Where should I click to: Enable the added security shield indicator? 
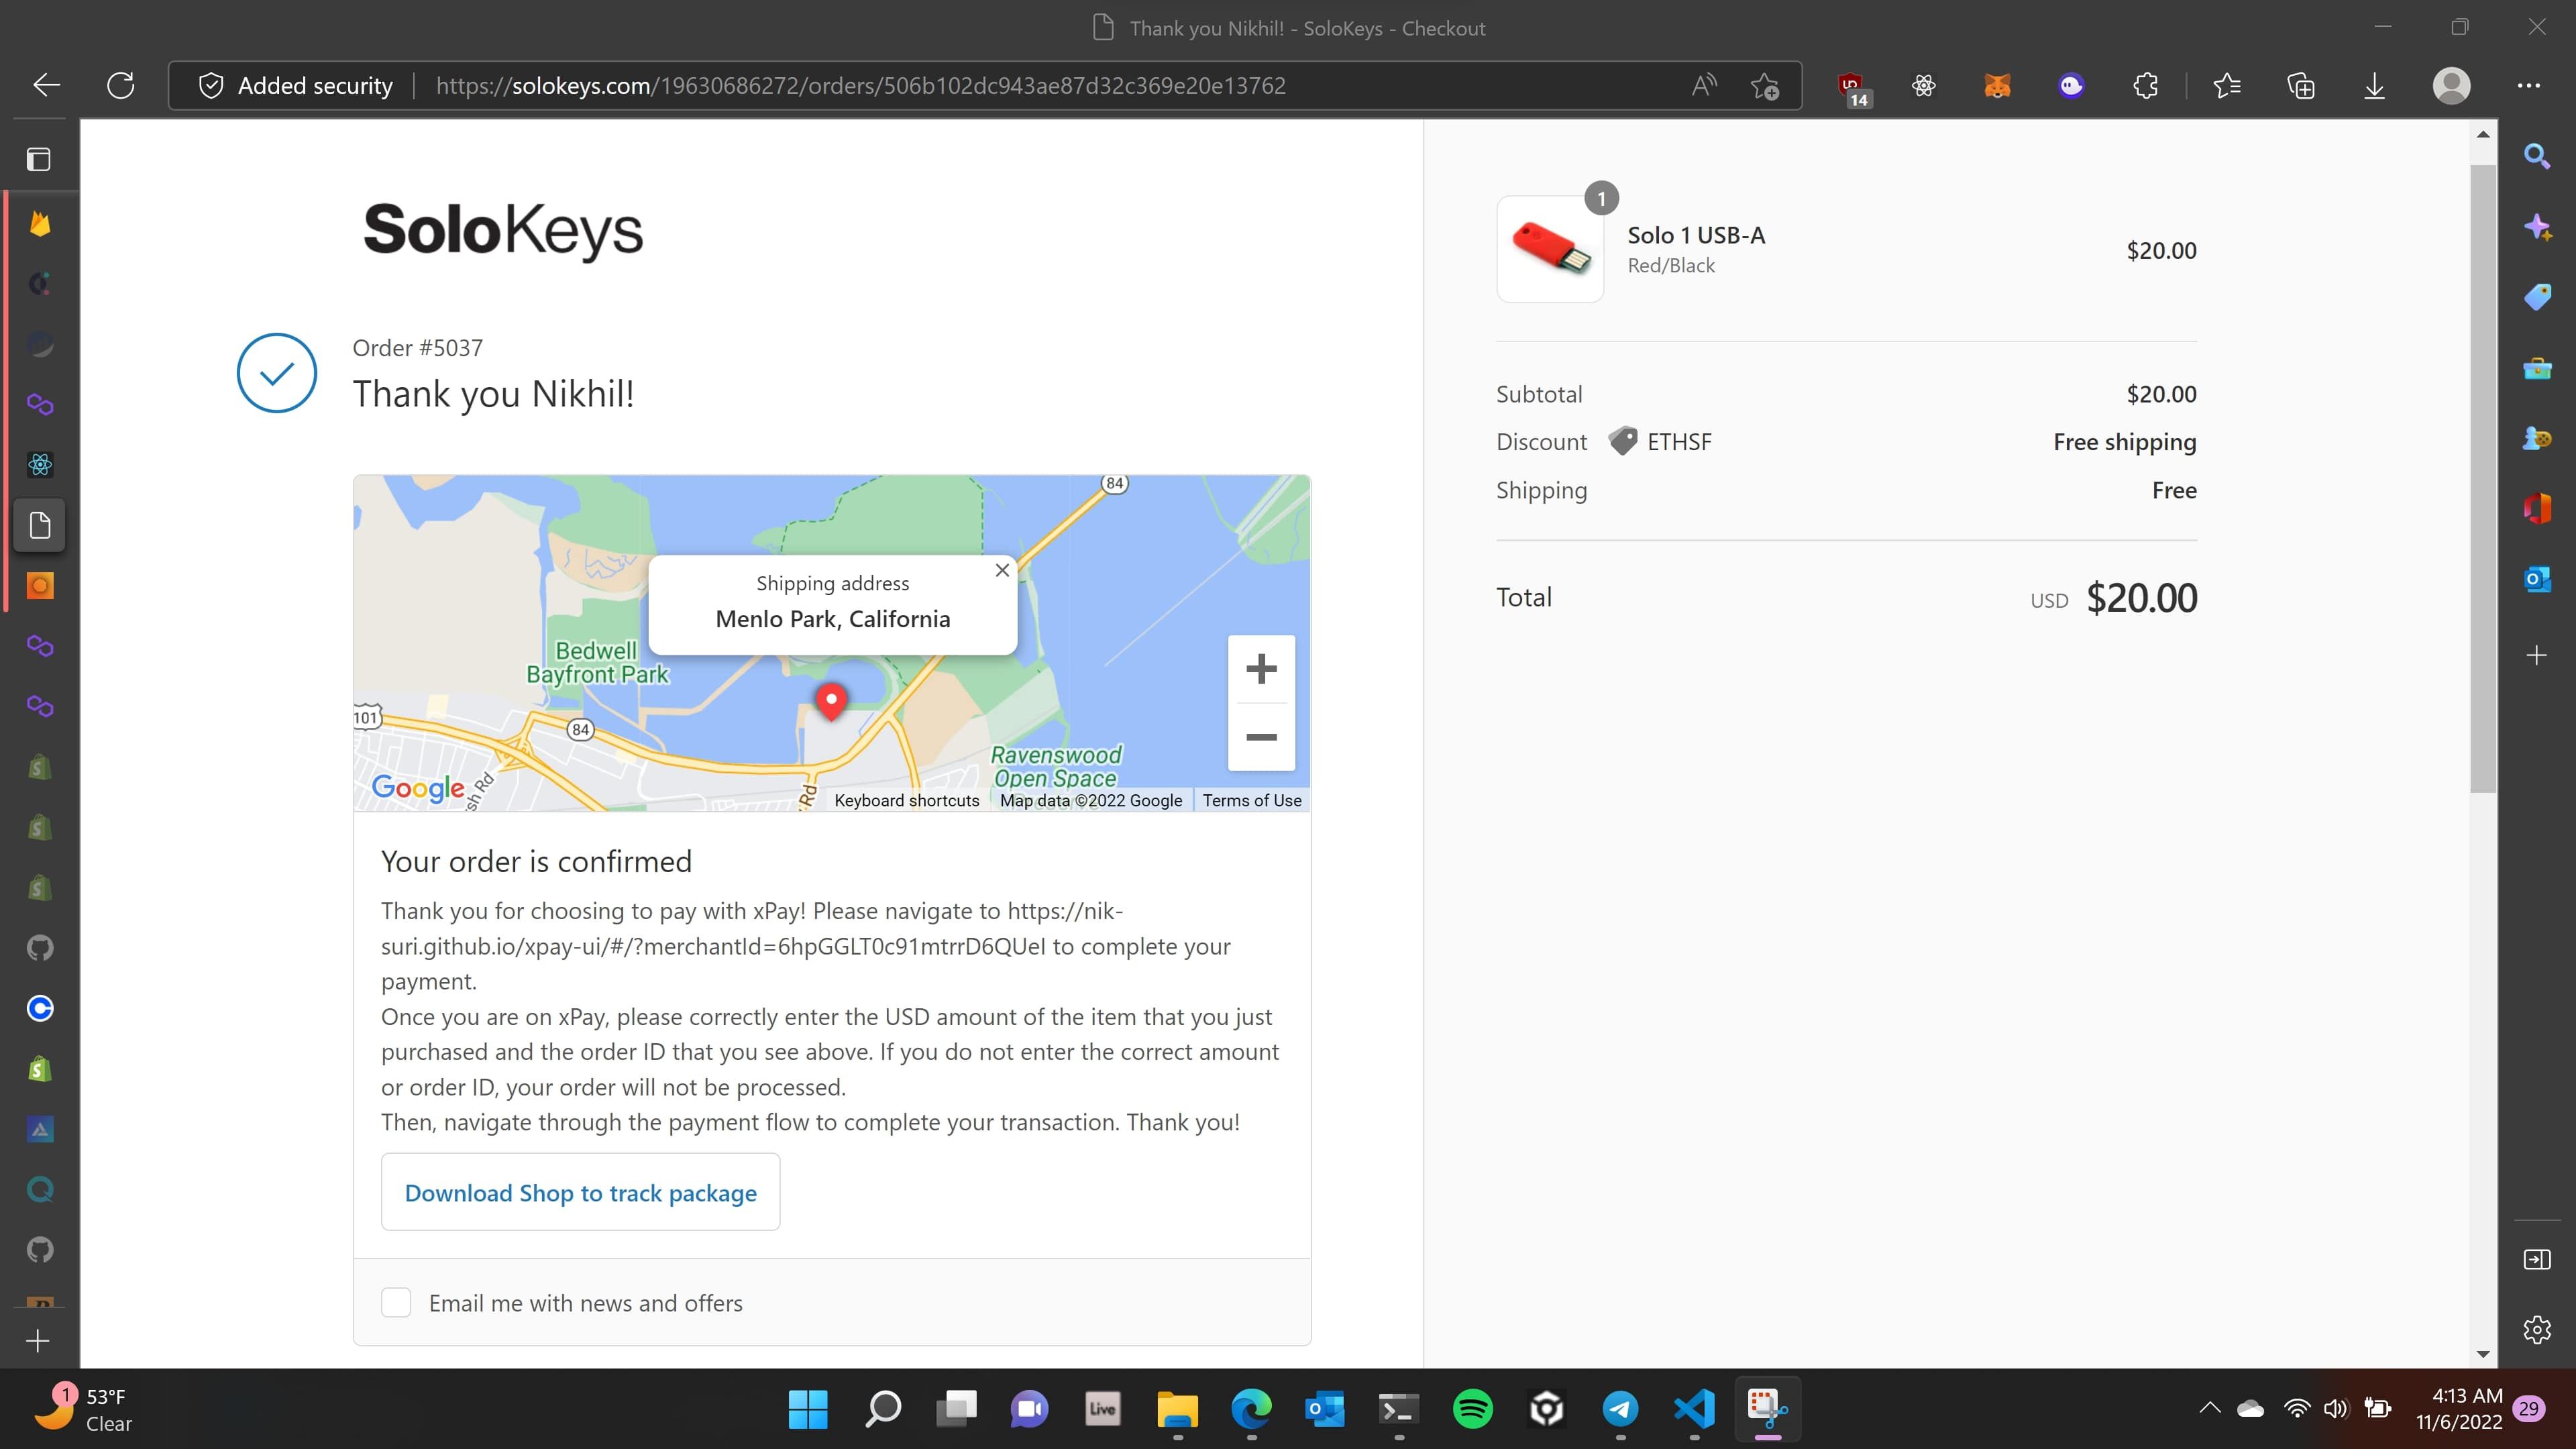coord(211,85)
